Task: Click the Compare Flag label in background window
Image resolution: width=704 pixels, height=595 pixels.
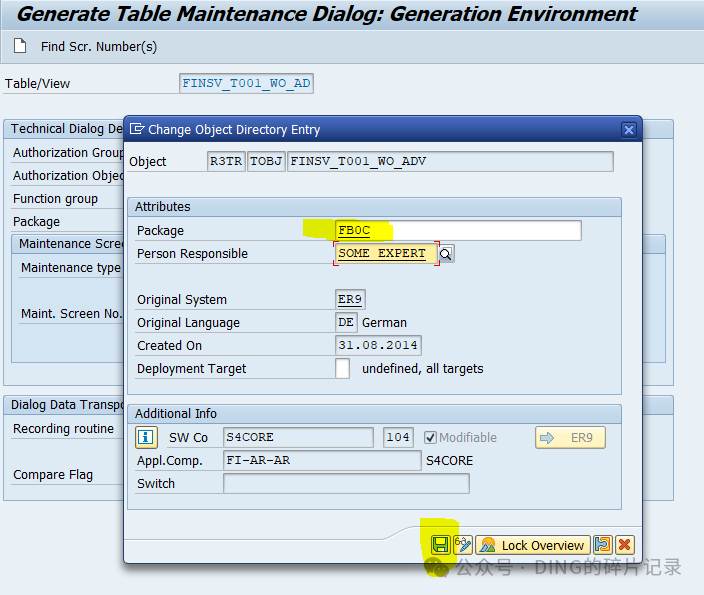Action: point(53,475)
